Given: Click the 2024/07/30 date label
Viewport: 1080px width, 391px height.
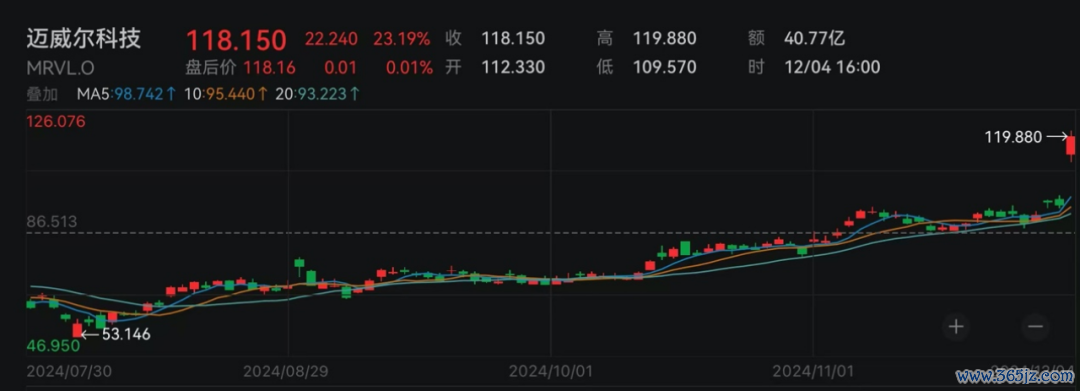Looking at the screenshot, I should (68, 372).
